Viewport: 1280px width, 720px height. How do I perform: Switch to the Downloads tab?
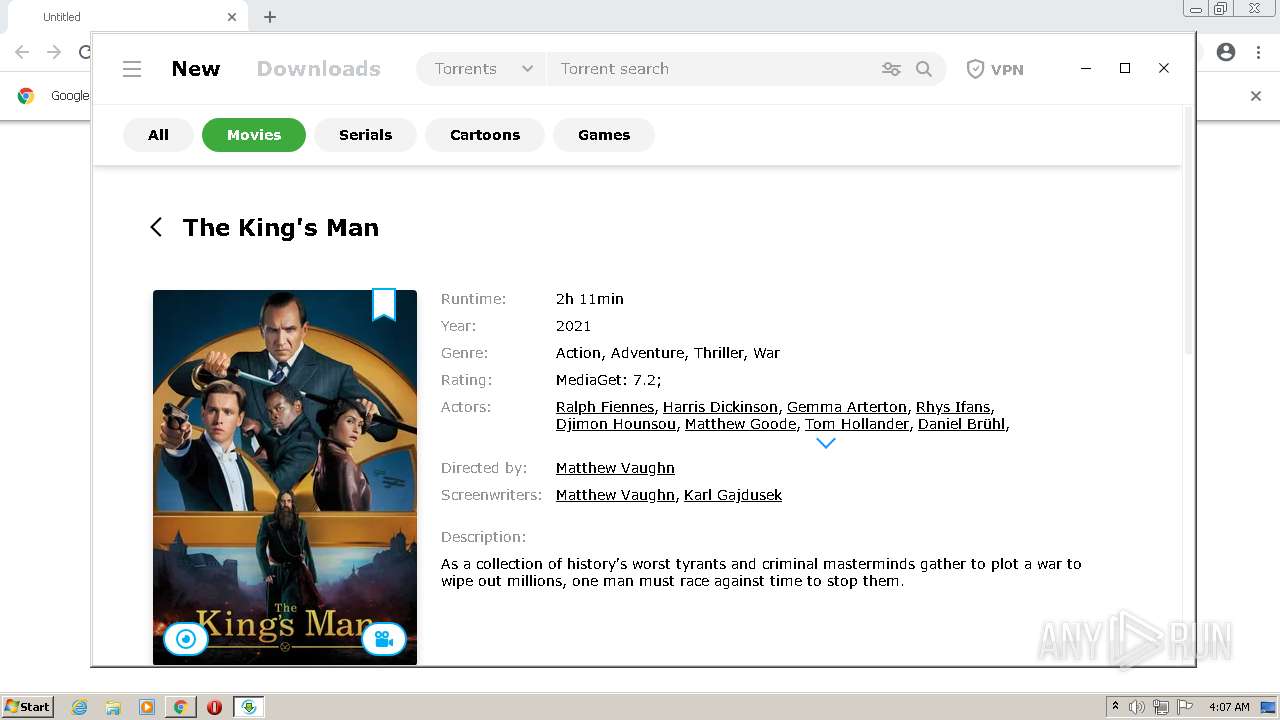319,69
